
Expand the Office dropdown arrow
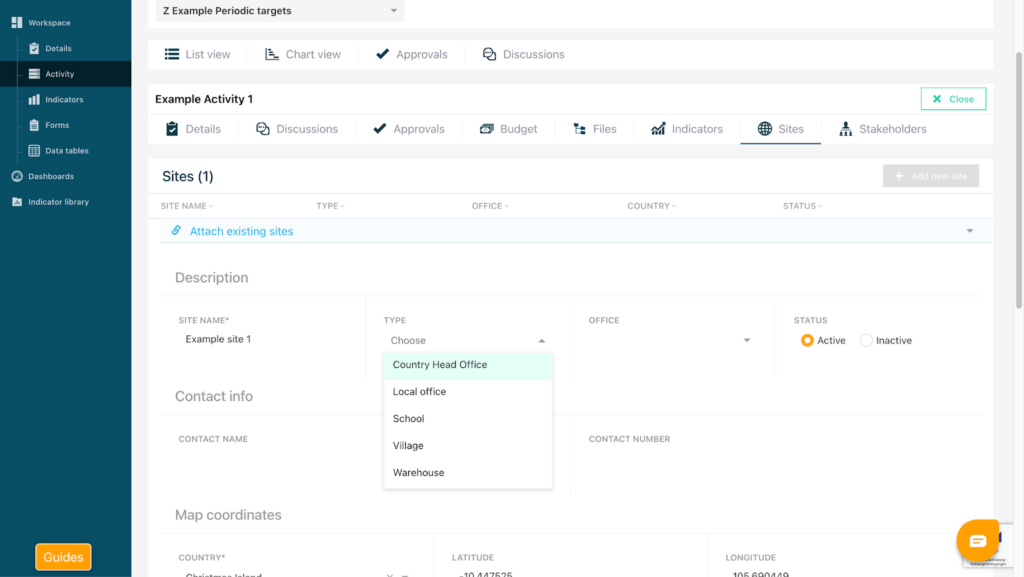pyautogui.click(x=746, y=341)
